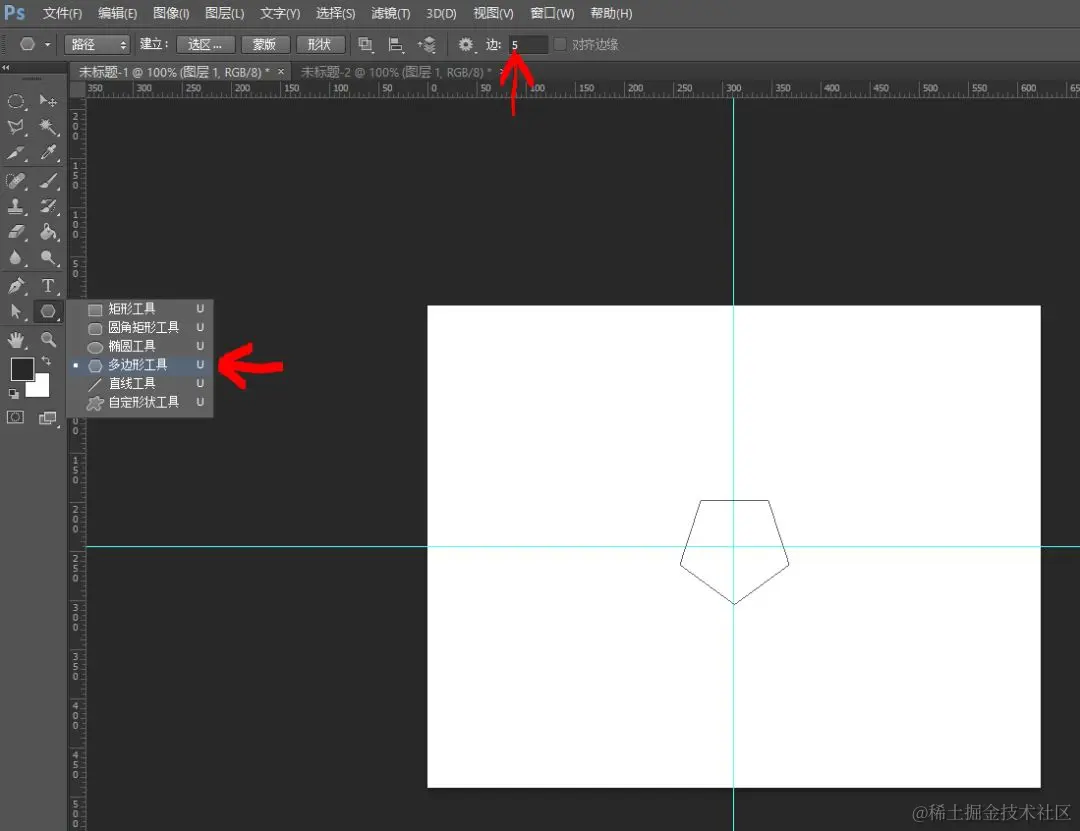Select the Eraser tool
The width and height of the screenshot is (1080, 831).
pos(16,232)
